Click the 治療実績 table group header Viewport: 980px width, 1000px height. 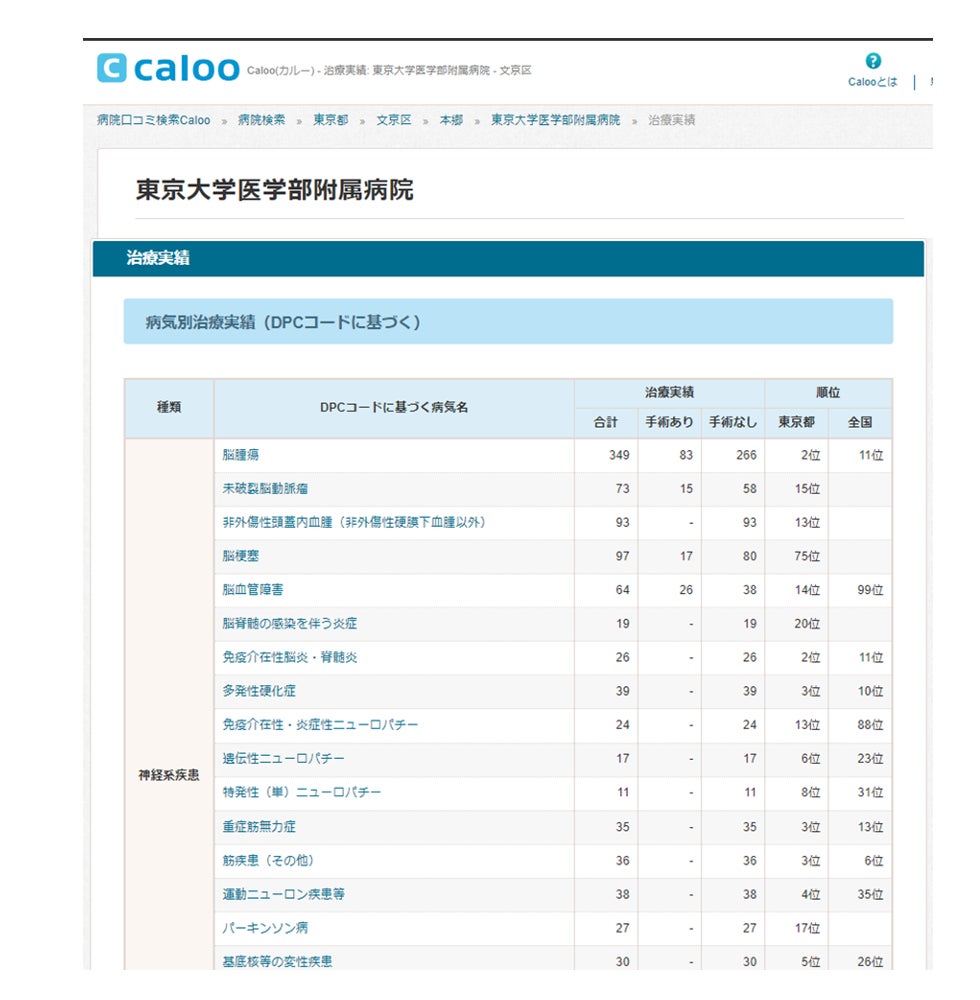669,393
